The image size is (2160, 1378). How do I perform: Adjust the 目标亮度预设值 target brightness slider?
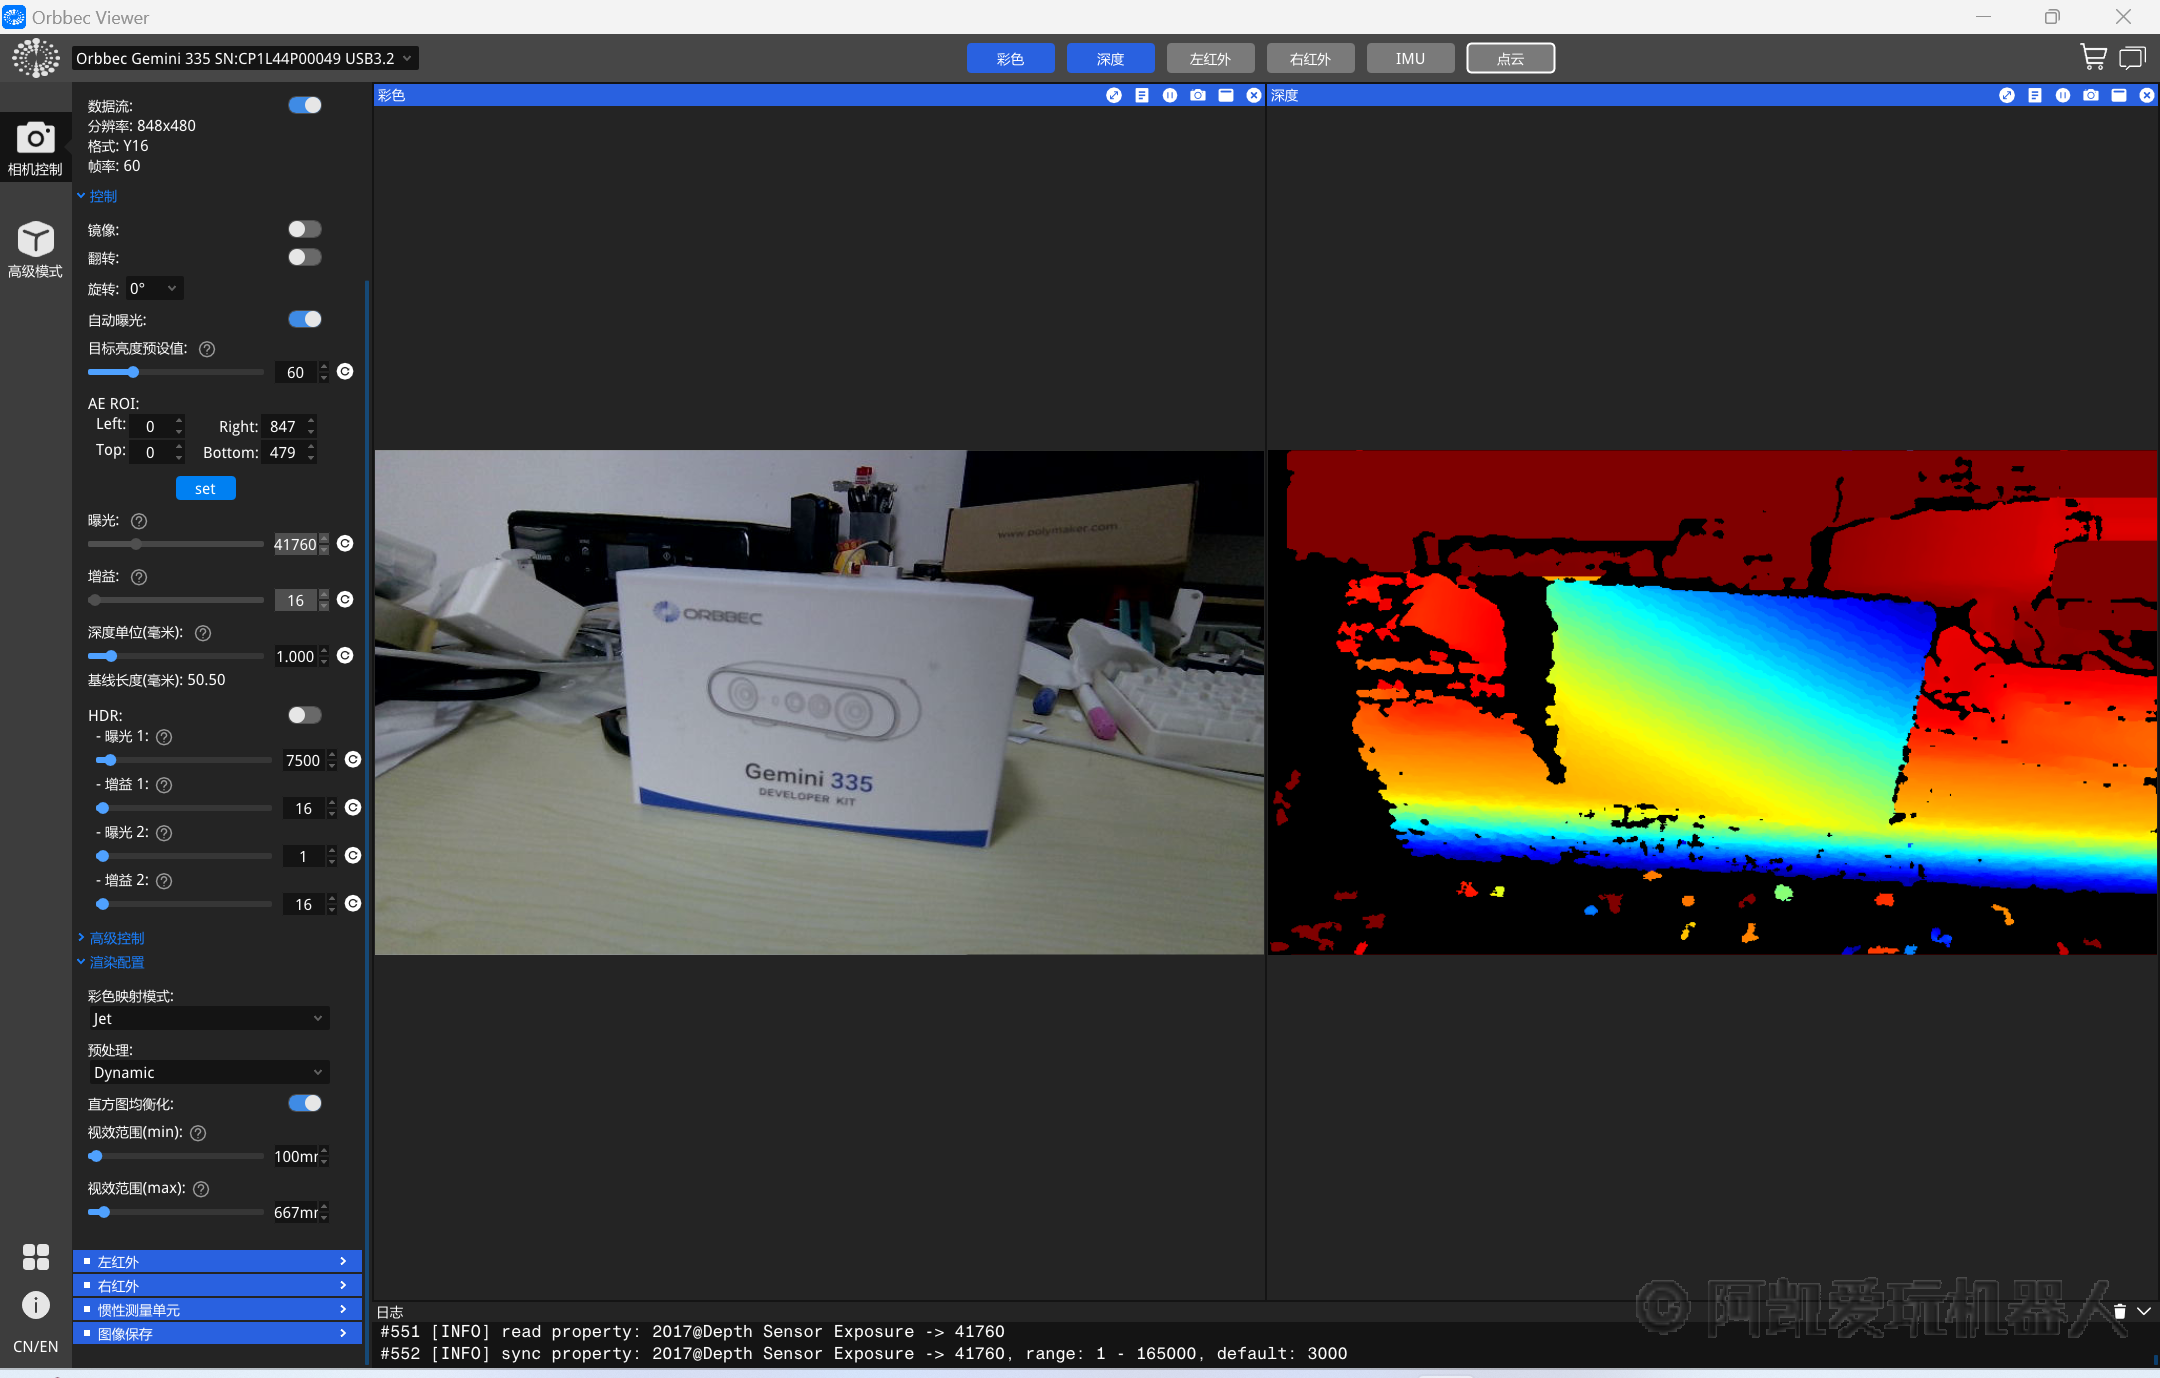coord(133,372)
